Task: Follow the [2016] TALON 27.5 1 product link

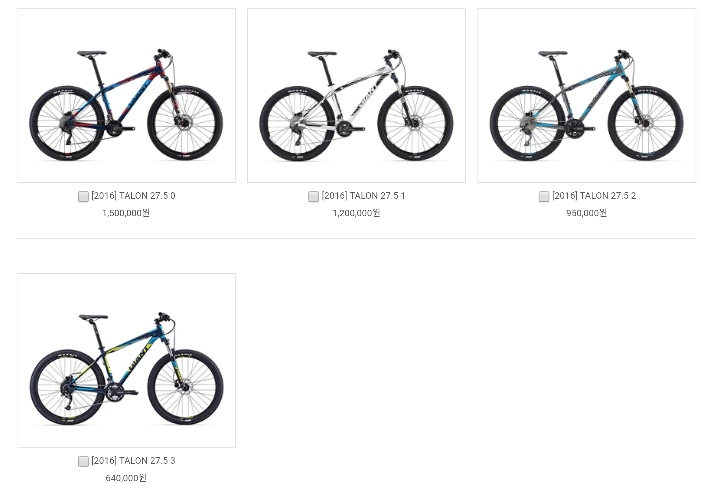Action: (x=363, y=196)
